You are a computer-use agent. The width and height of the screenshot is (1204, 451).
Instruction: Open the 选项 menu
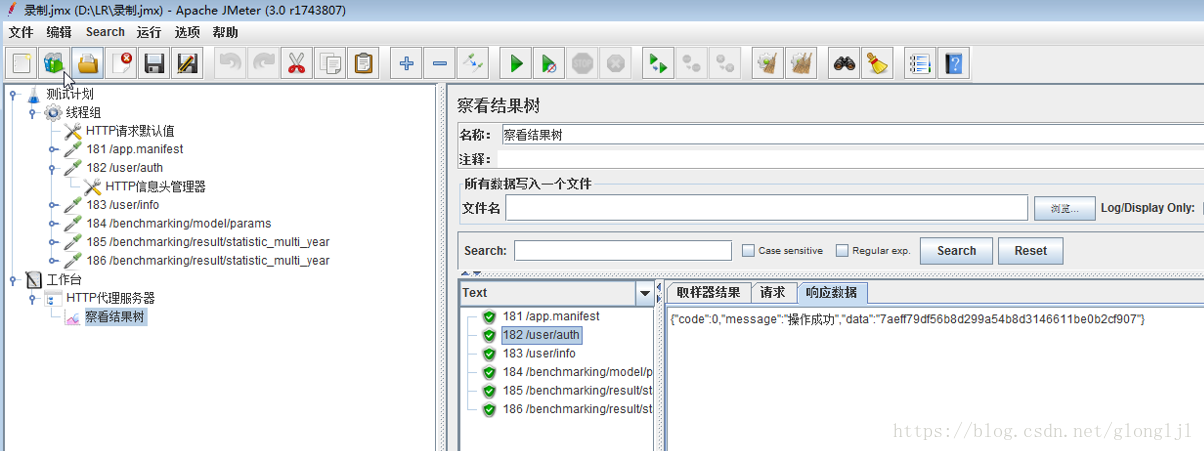coord(187,32)
